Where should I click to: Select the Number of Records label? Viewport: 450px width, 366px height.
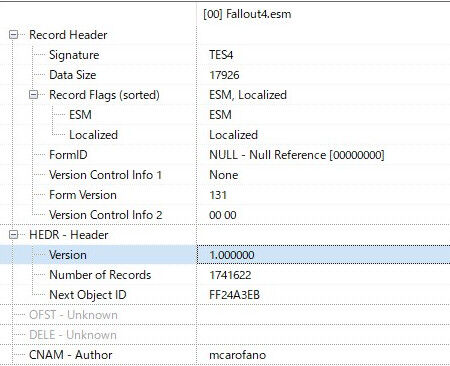(100, 275)
